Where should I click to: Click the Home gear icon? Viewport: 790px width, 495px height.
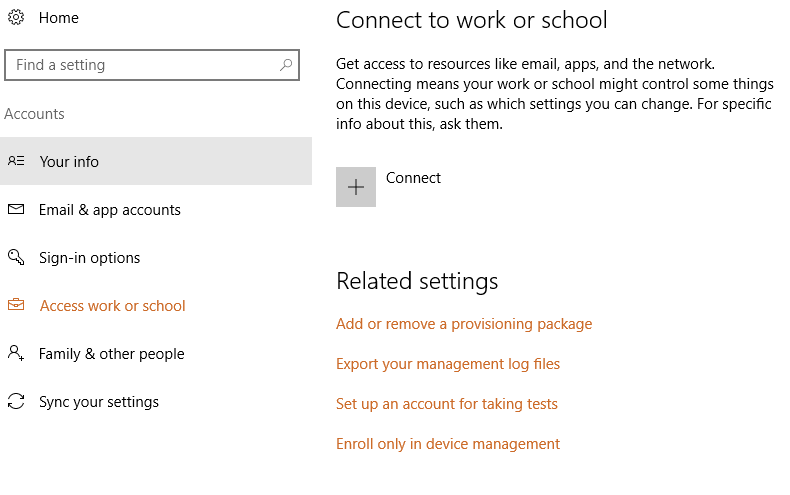point(16,18)
